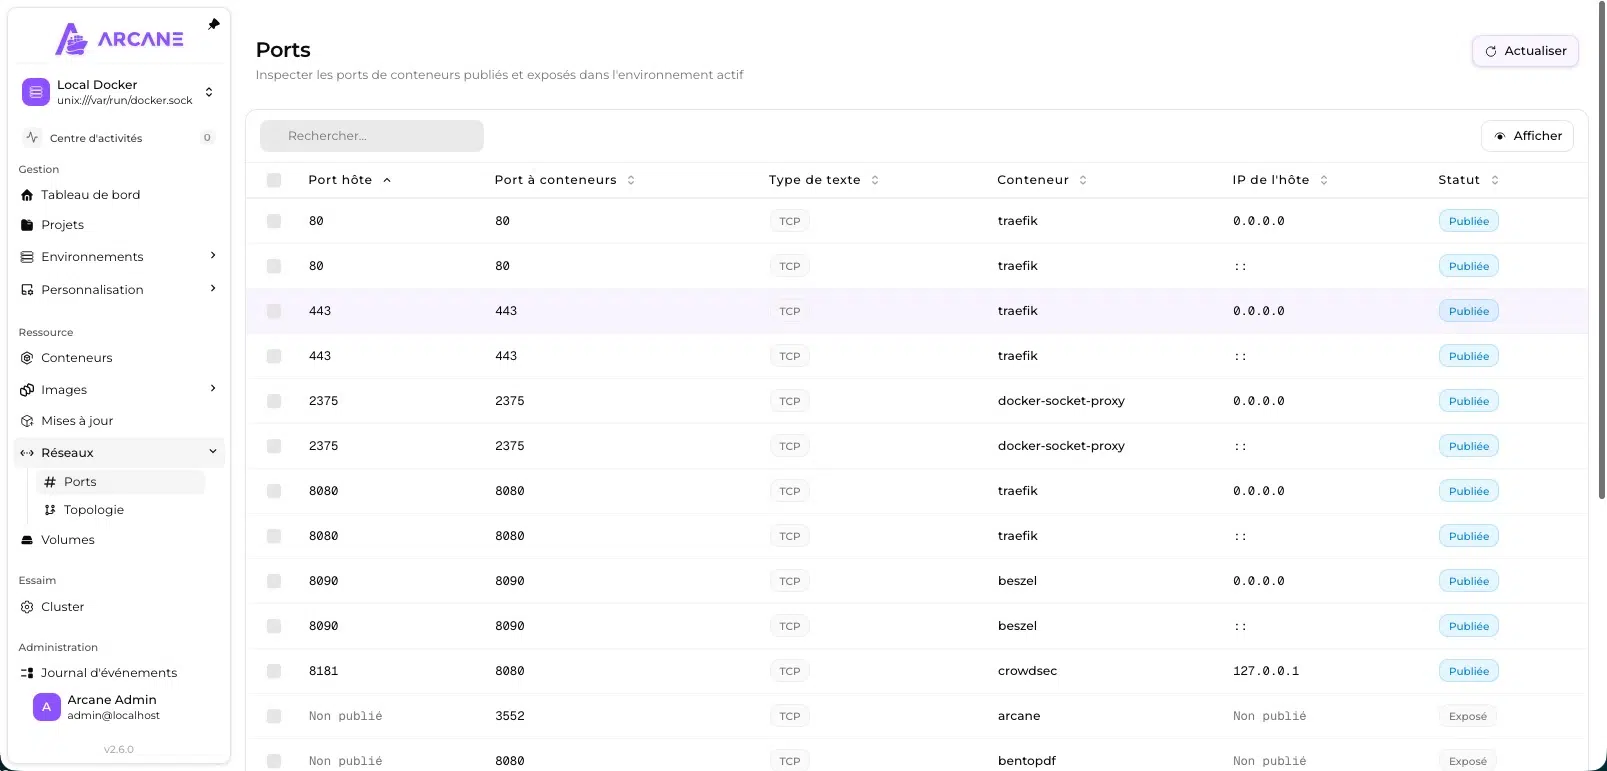Click the v2.6.0 version label
Image resolution: width=1607 pixels, height=771 pixels.
click(119, 749)
